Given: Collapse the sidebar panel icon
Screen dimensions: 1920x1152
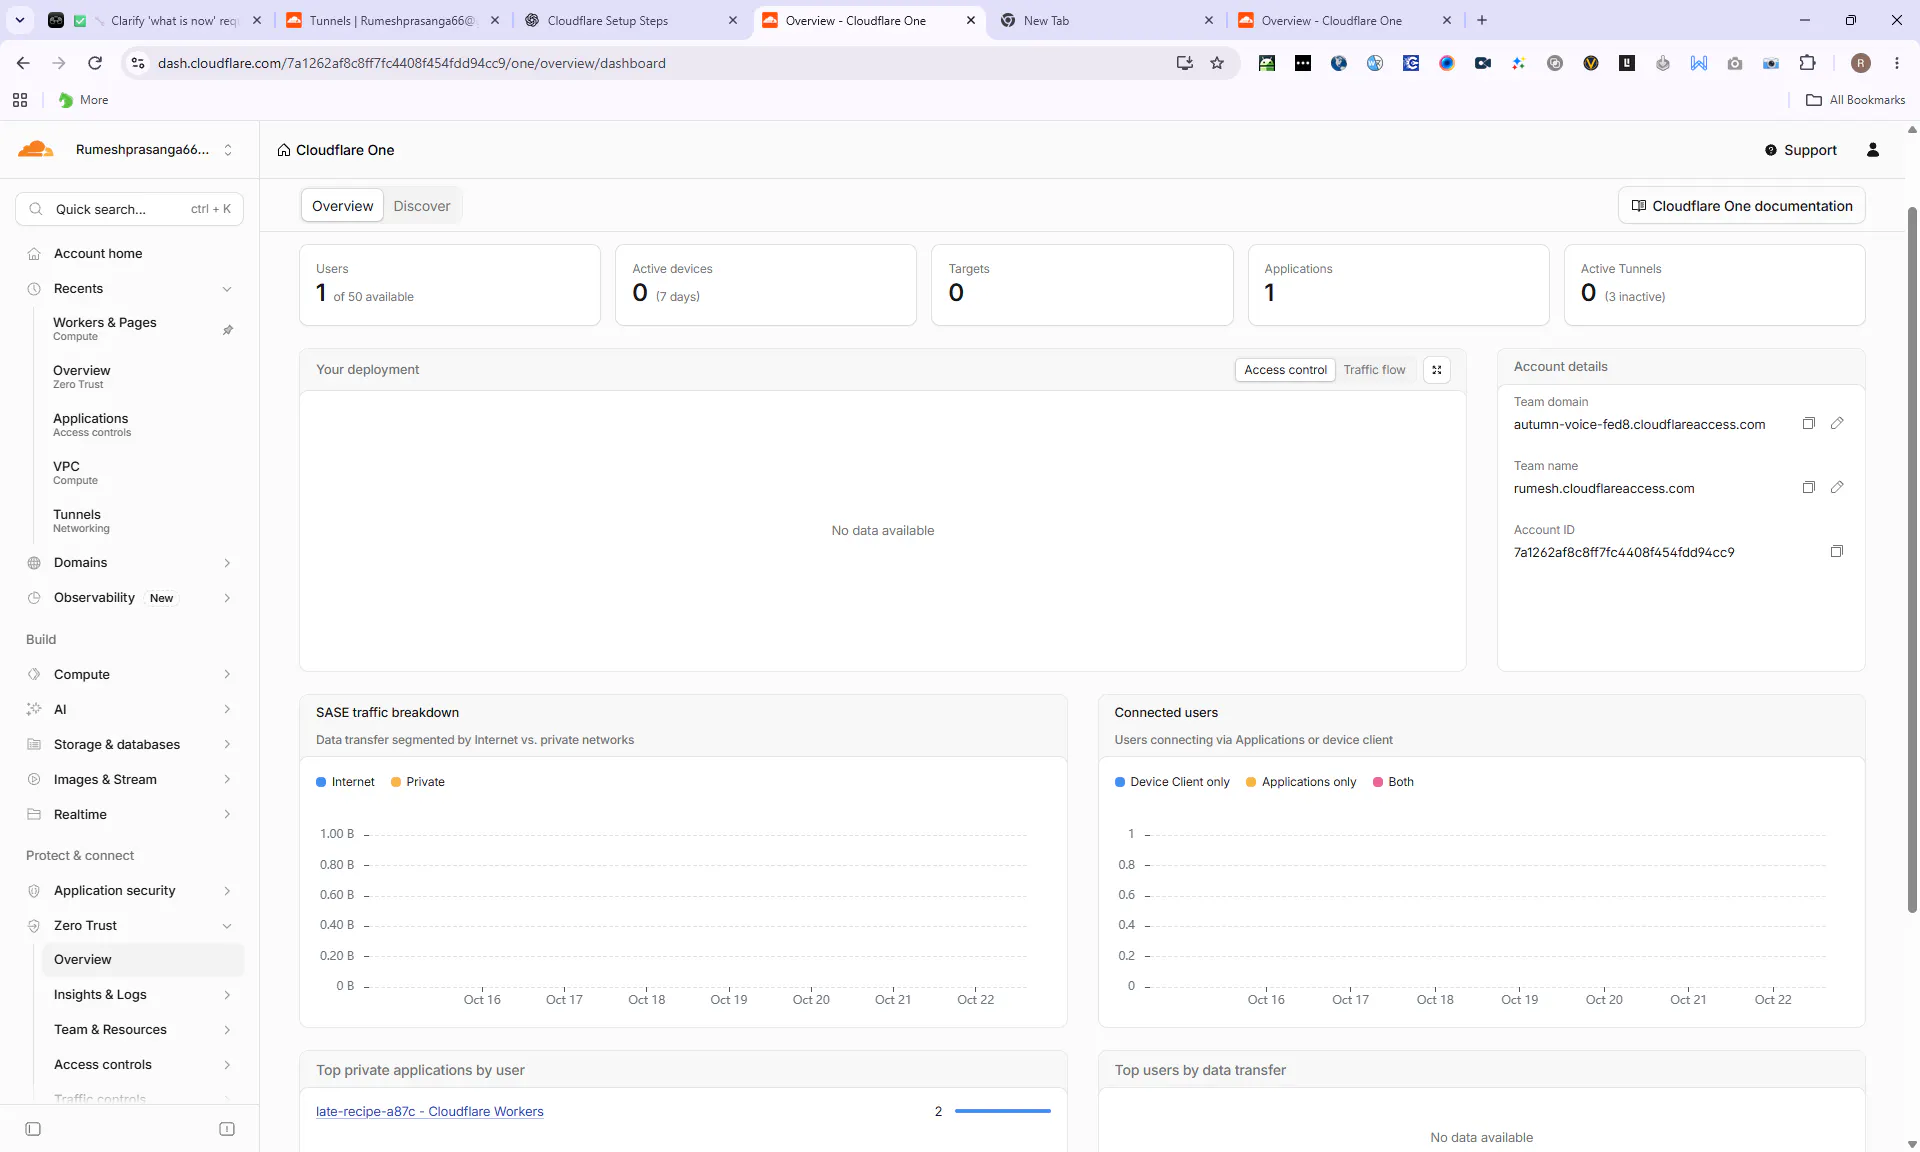Looking at the screenshot, I should pos(33,1129).
